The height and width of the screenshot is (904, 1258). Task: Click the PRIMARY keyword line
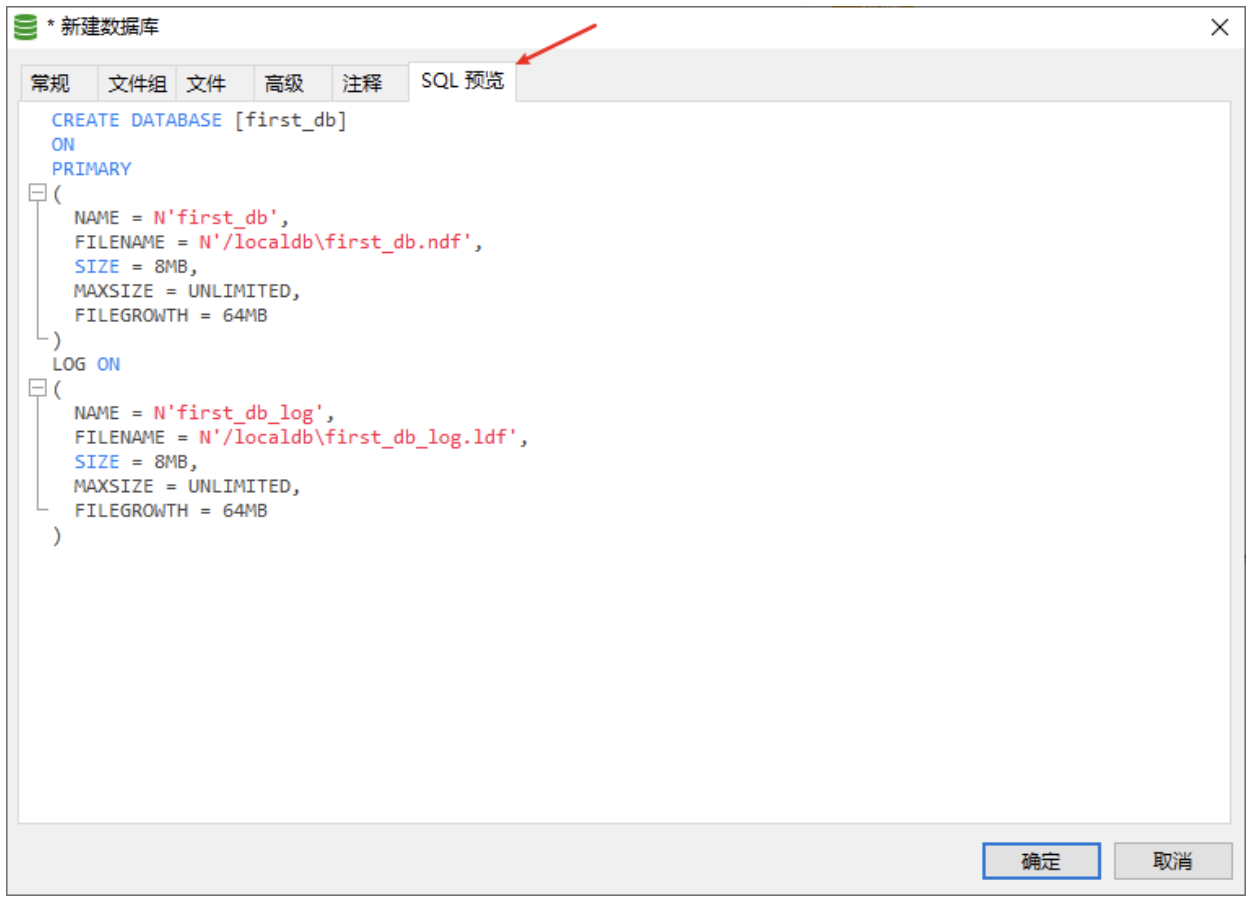(x=91, y=169)
